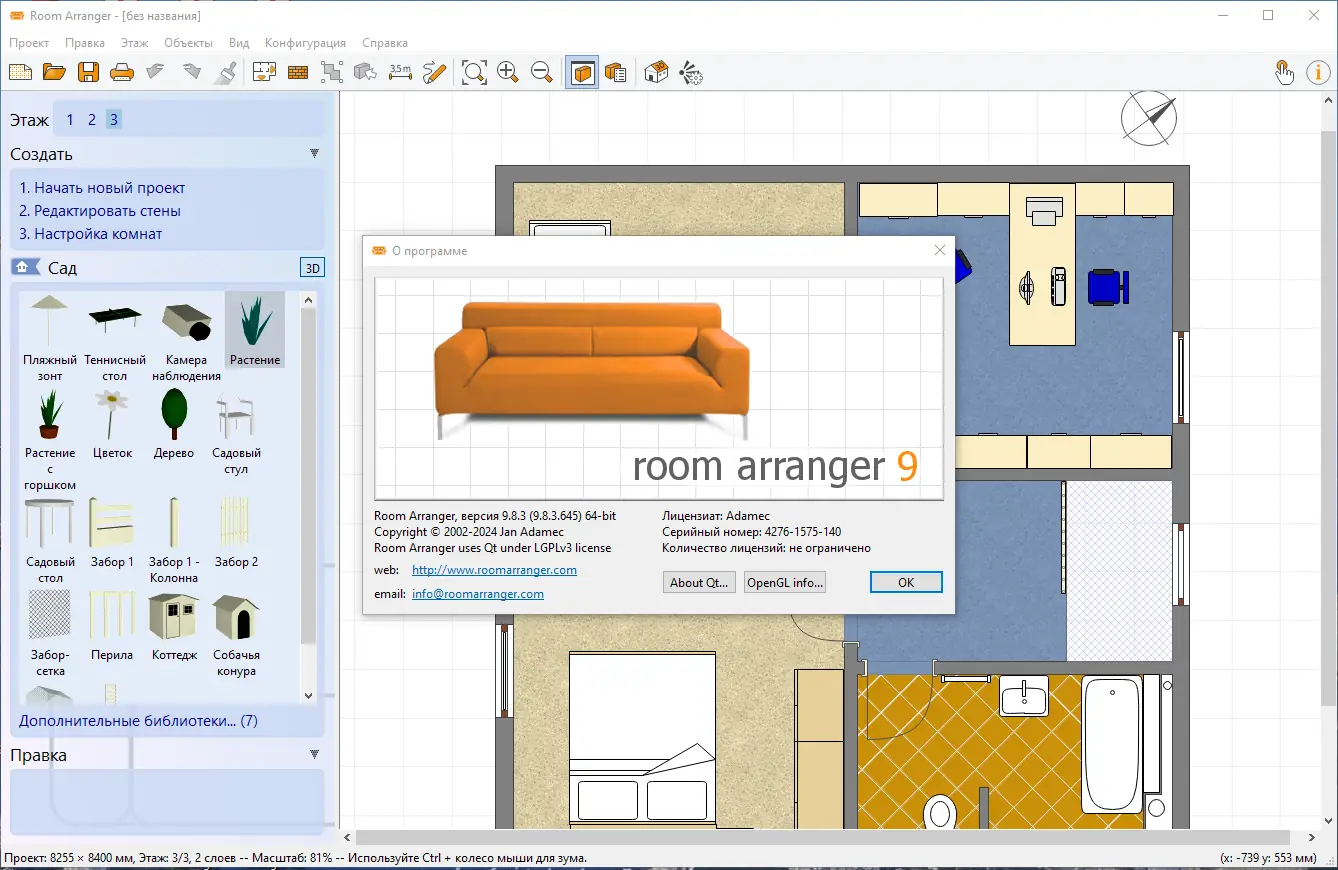
Task: Select floor 3
Action: pos(114,120)
